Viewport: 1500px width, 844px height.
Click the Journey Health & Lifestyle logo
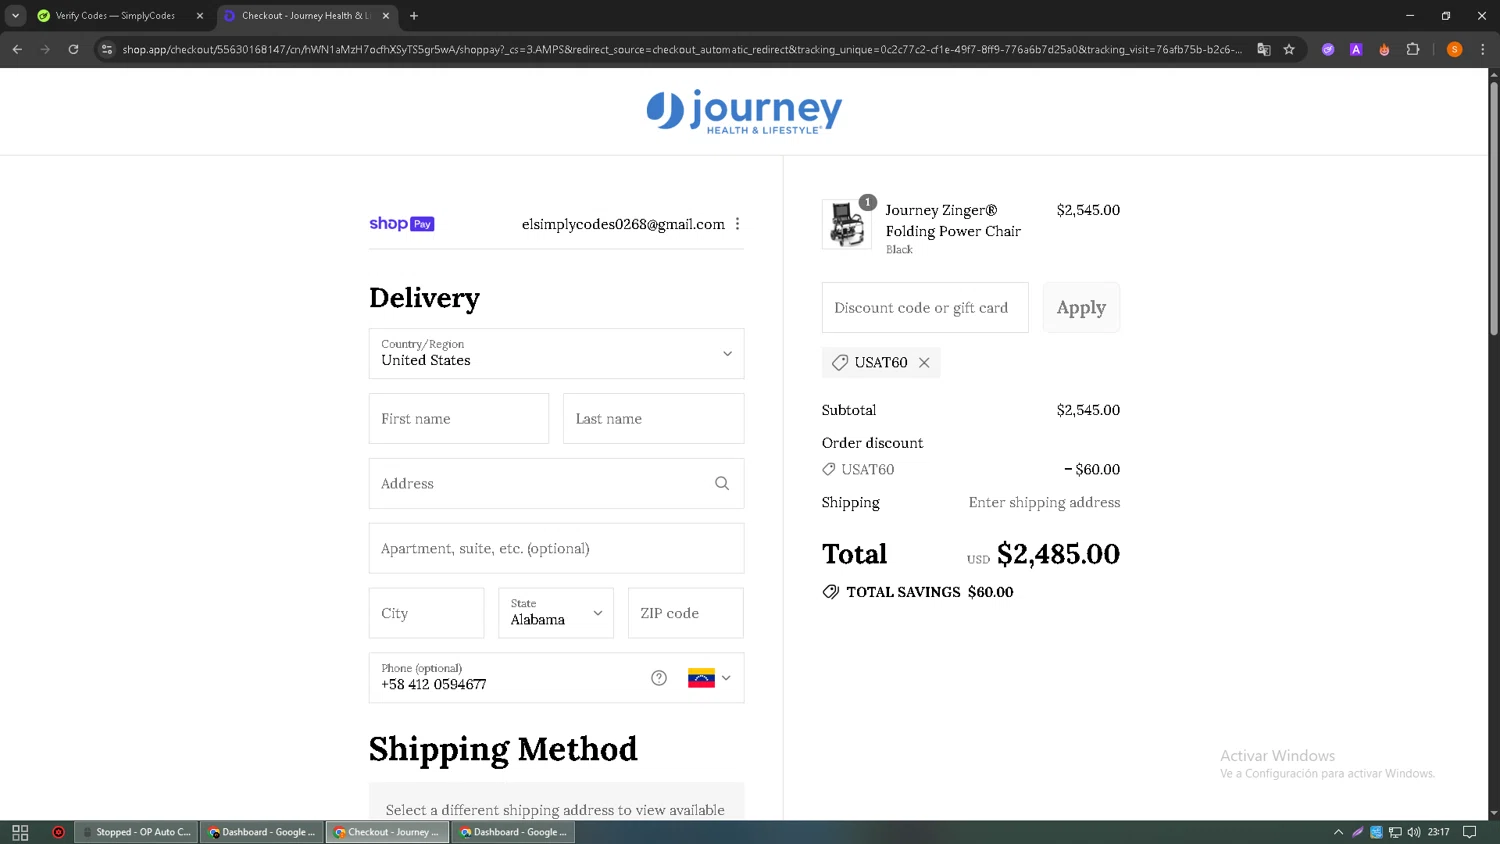pyautogui.click(x=744, y=112)
